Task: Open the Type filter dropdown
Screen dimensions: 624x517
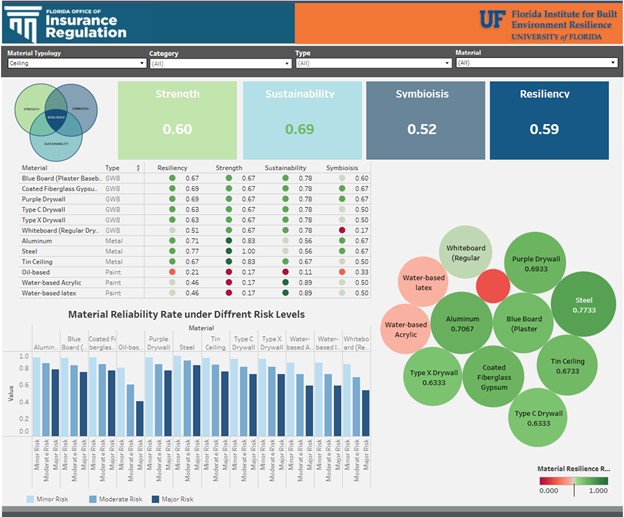Action: click(x=373, y=63)
